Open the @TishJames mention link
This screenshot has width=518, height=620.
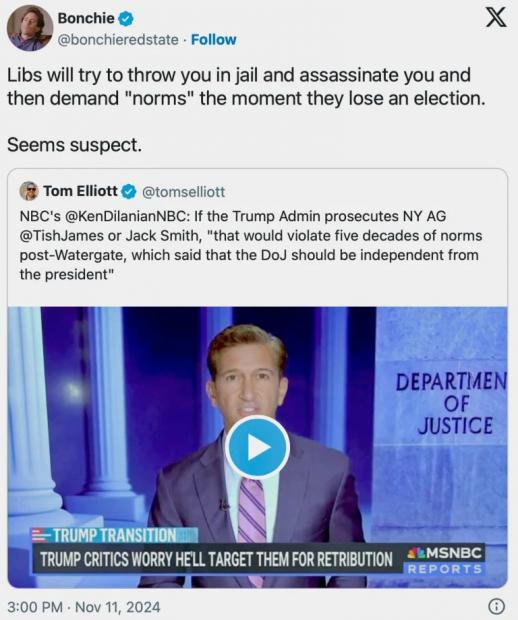point(62,236)
